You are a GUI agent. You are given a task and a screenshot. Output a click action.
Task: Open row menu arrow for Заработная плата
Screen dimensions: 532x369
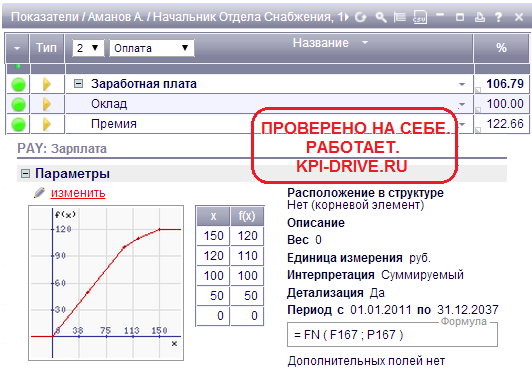(x=462, y=84)
